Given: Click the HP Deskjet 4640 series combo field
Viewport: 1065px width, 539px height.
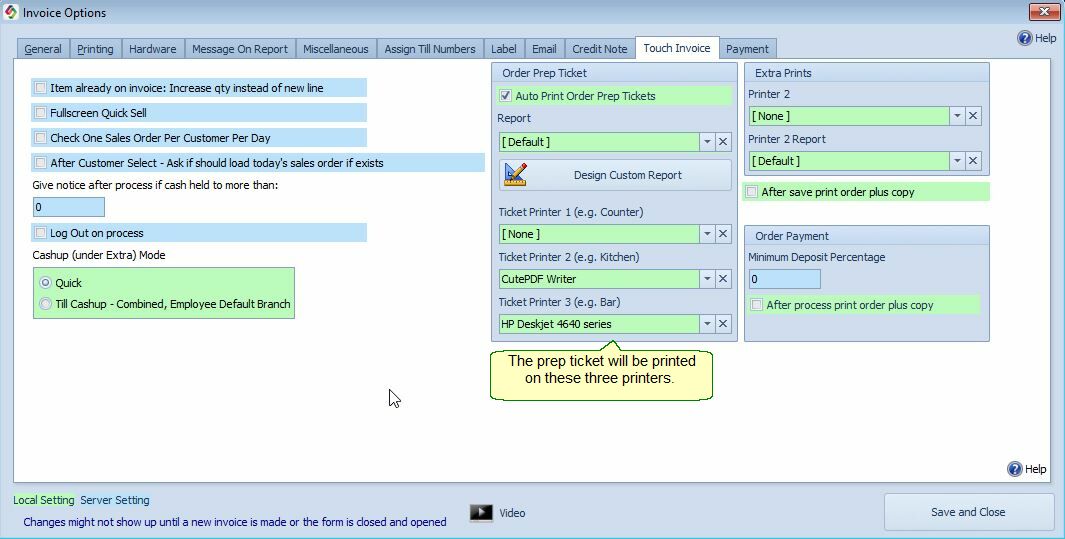Looking at the screenshot, I should [x=599, y=324].
